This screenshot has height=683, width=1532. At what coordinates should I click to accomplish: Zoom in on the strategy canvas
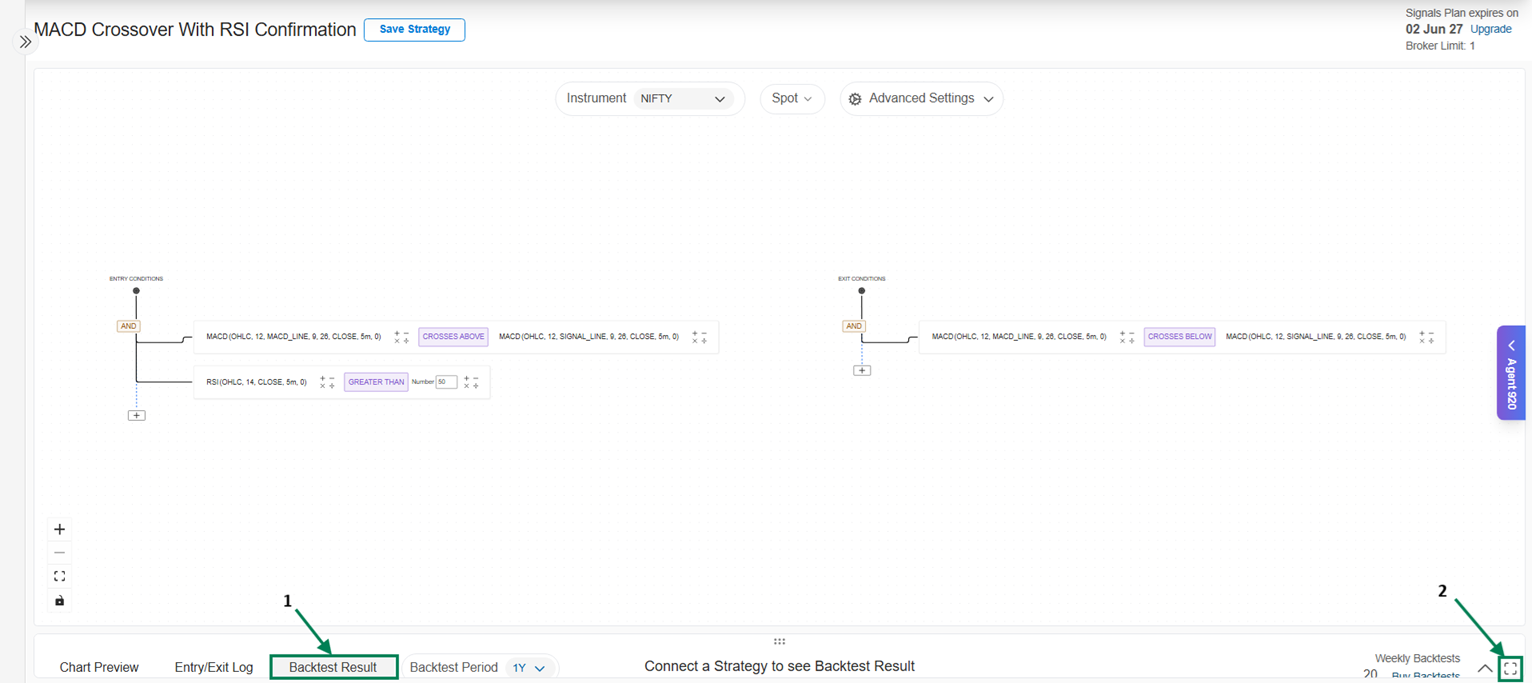[x=59, y=529]
